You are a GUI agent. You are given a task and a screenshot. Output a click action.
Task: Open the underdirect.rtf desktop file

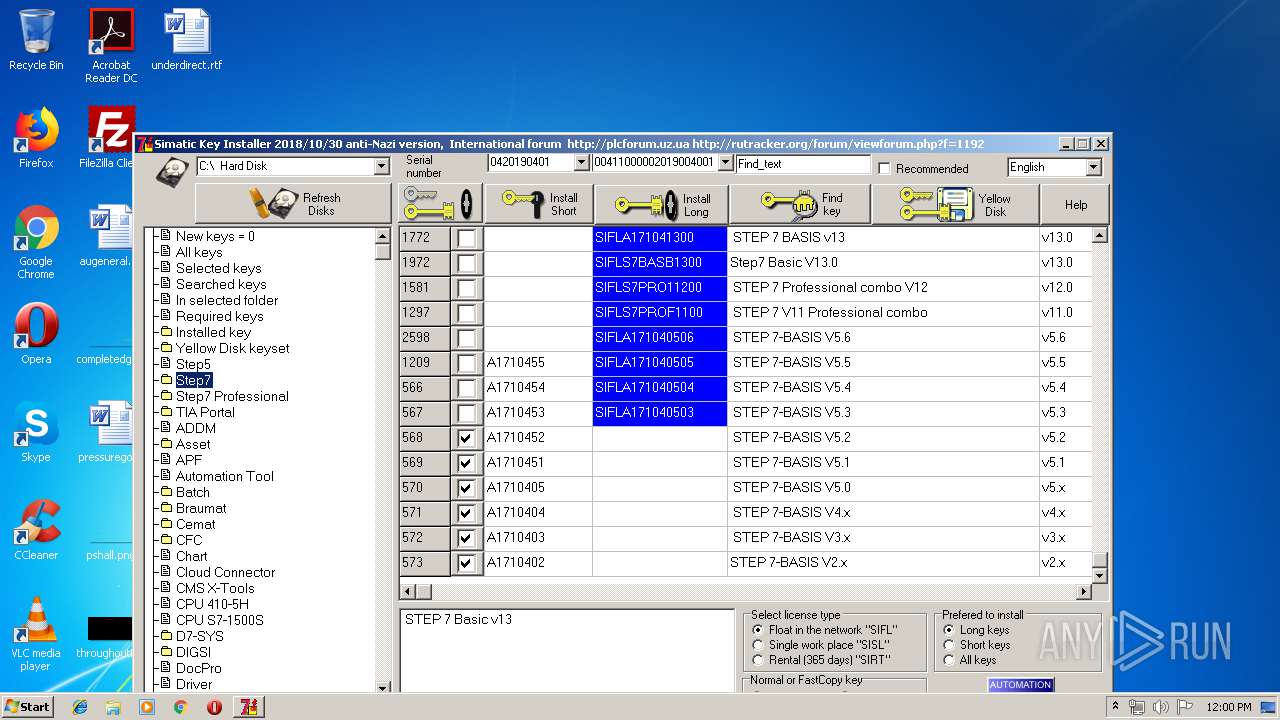pos(187,40)
